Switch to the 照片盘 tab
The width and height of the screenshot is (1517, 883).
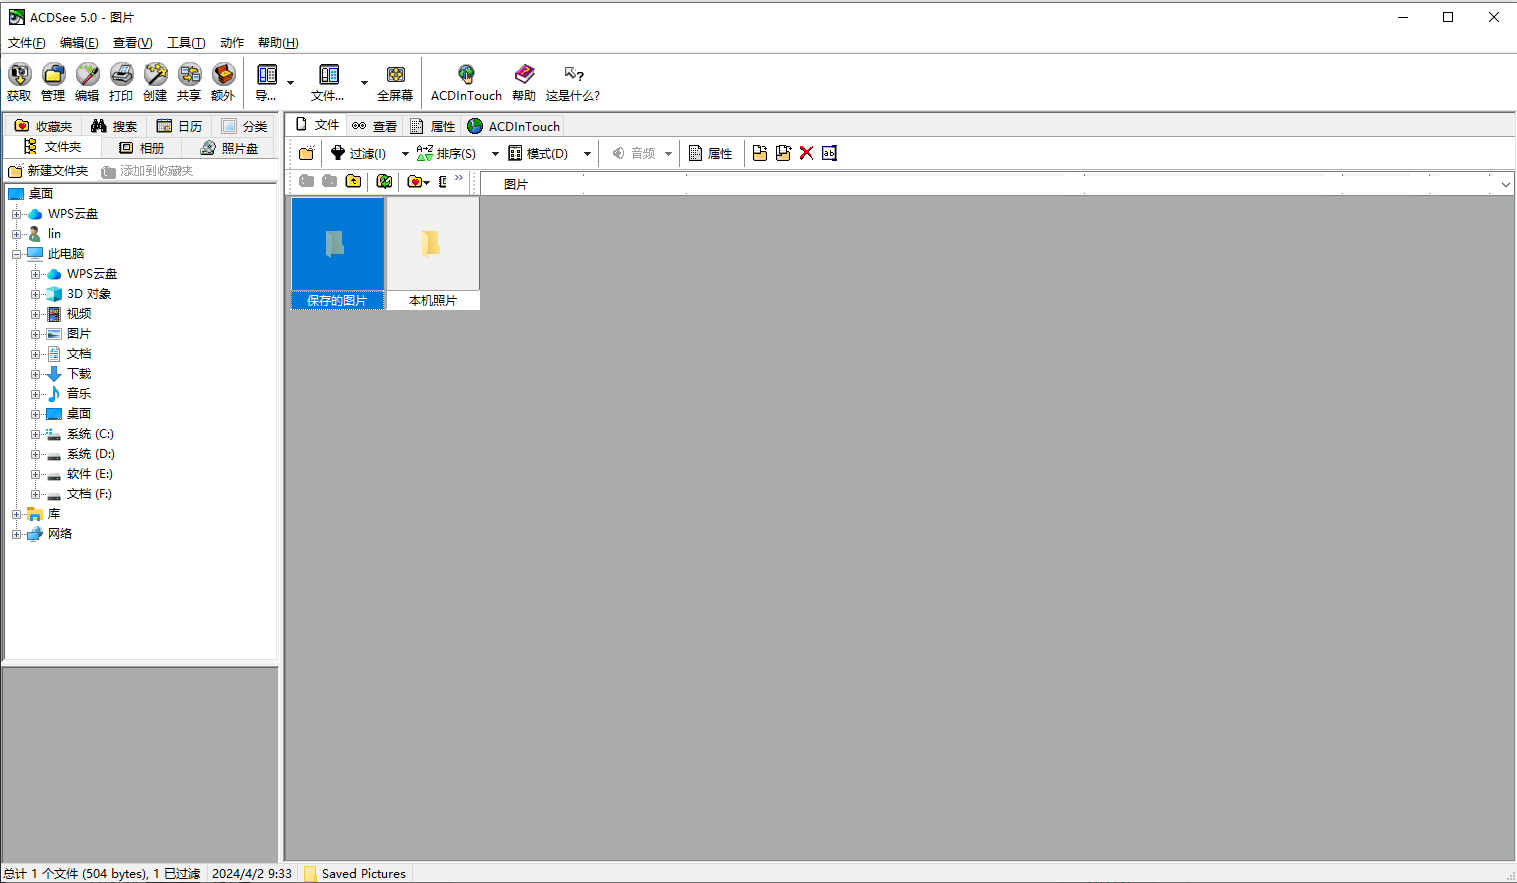pyautogui.click(x=230, y=148)
